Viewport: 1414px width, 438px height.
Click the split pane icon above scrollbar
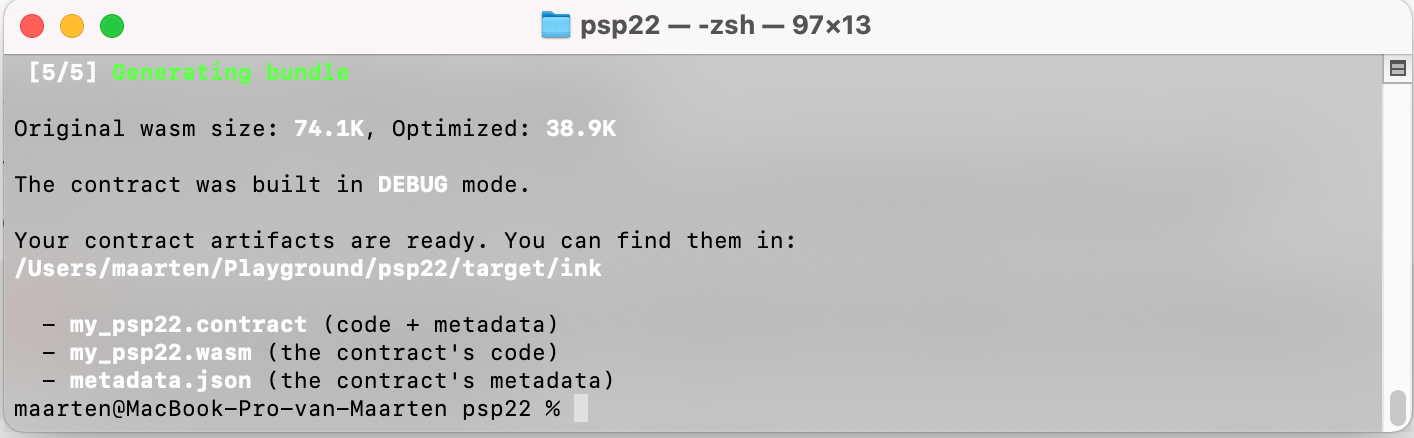1397,68
